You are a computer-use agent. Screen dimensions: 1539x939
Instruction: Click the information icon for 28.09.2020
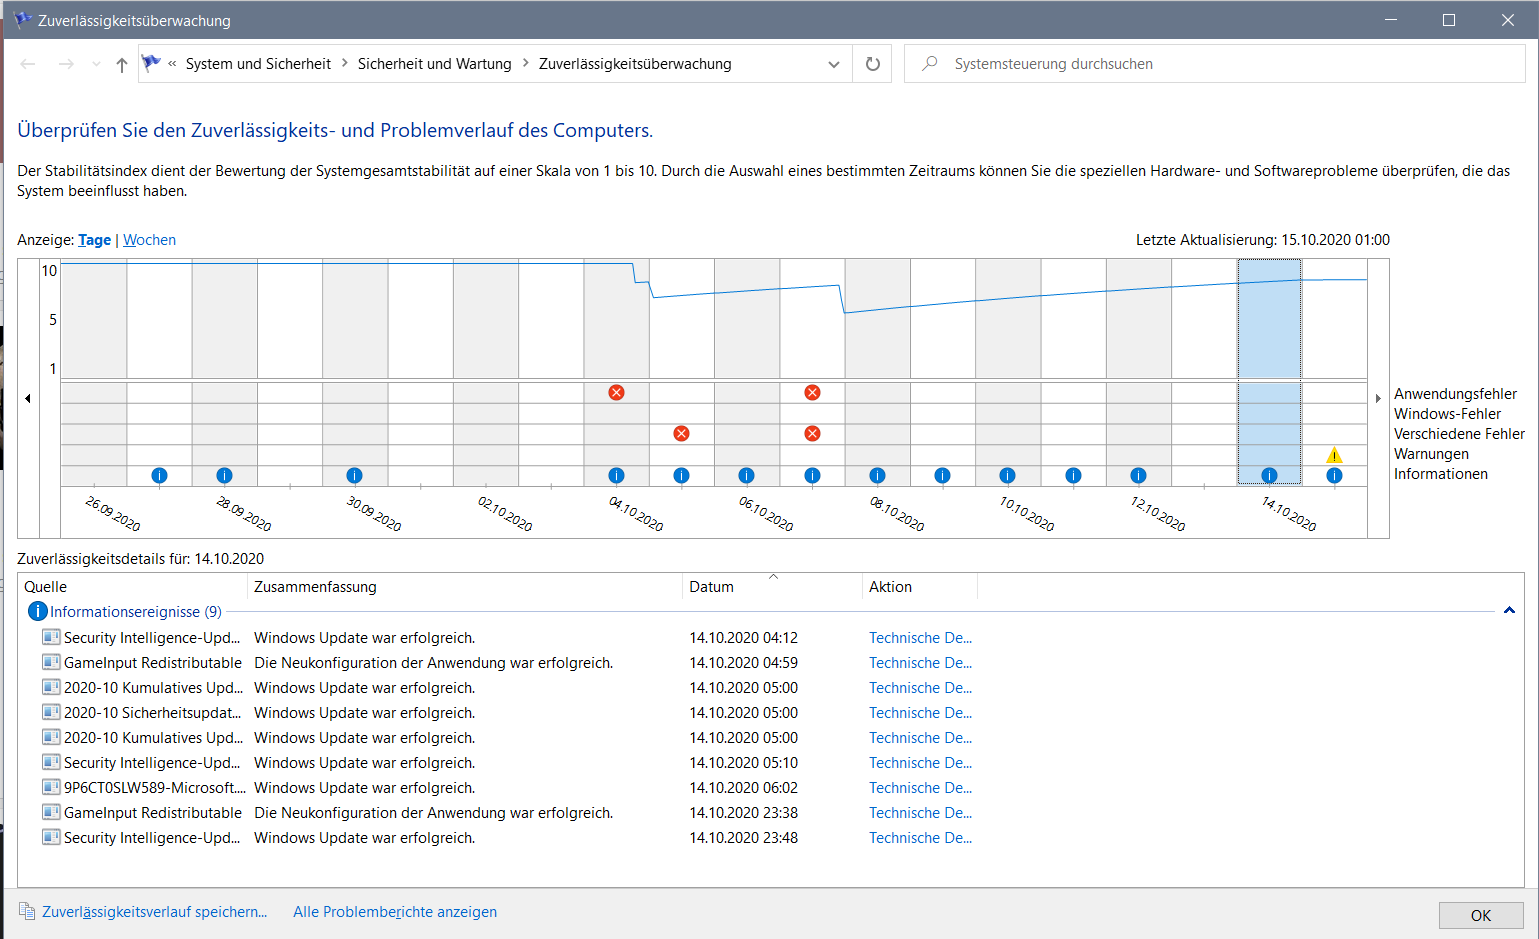224,475
